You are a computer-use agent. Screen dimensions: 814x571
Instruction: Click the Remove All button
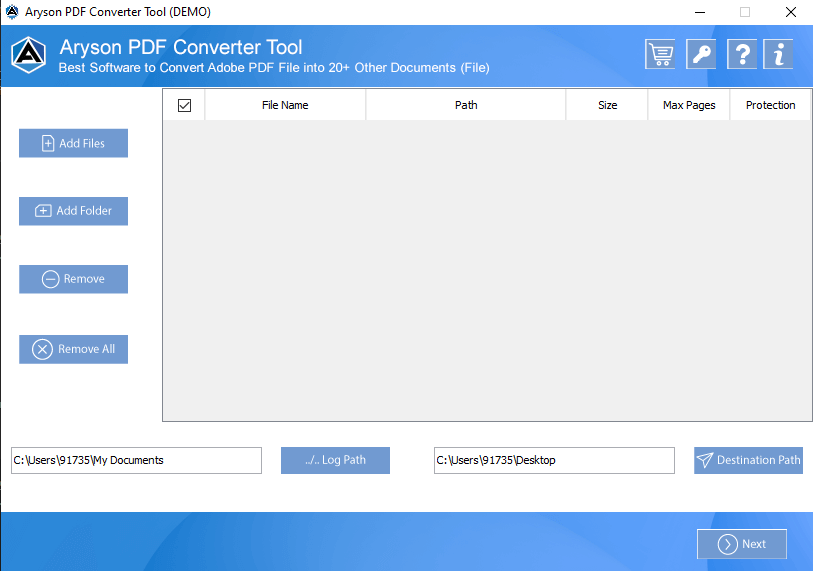tap(73, 349)
